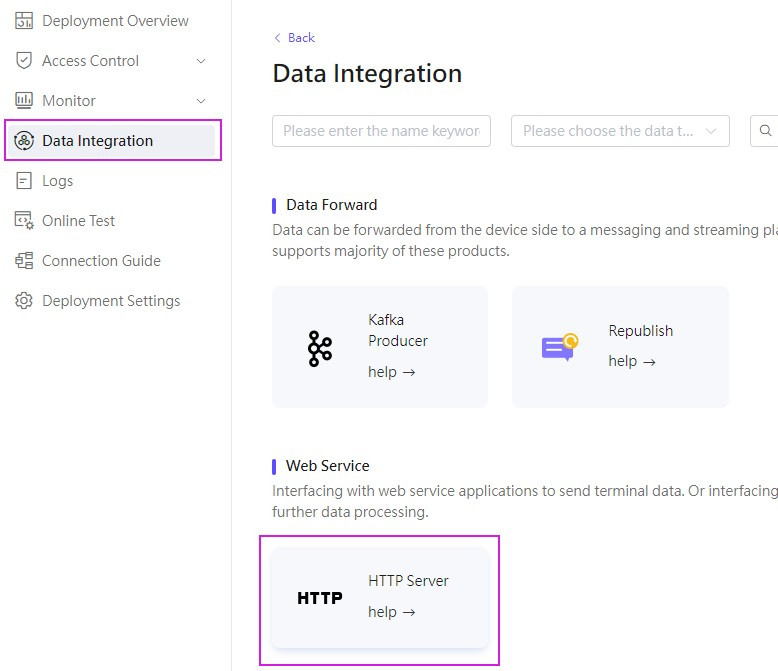Click the Back link

(x=295, y=38)
